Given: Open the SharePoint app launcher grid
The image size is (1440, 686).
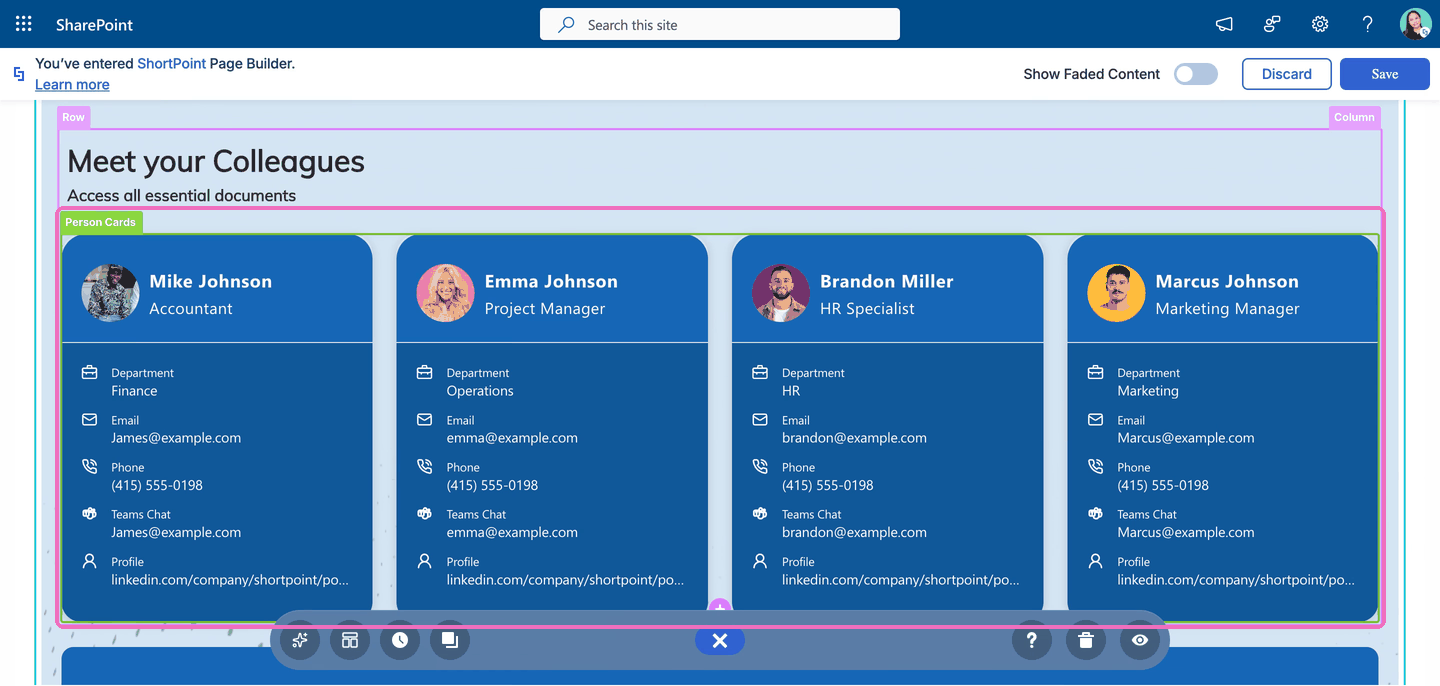Looking at the screenshot, I should (24, 24).
